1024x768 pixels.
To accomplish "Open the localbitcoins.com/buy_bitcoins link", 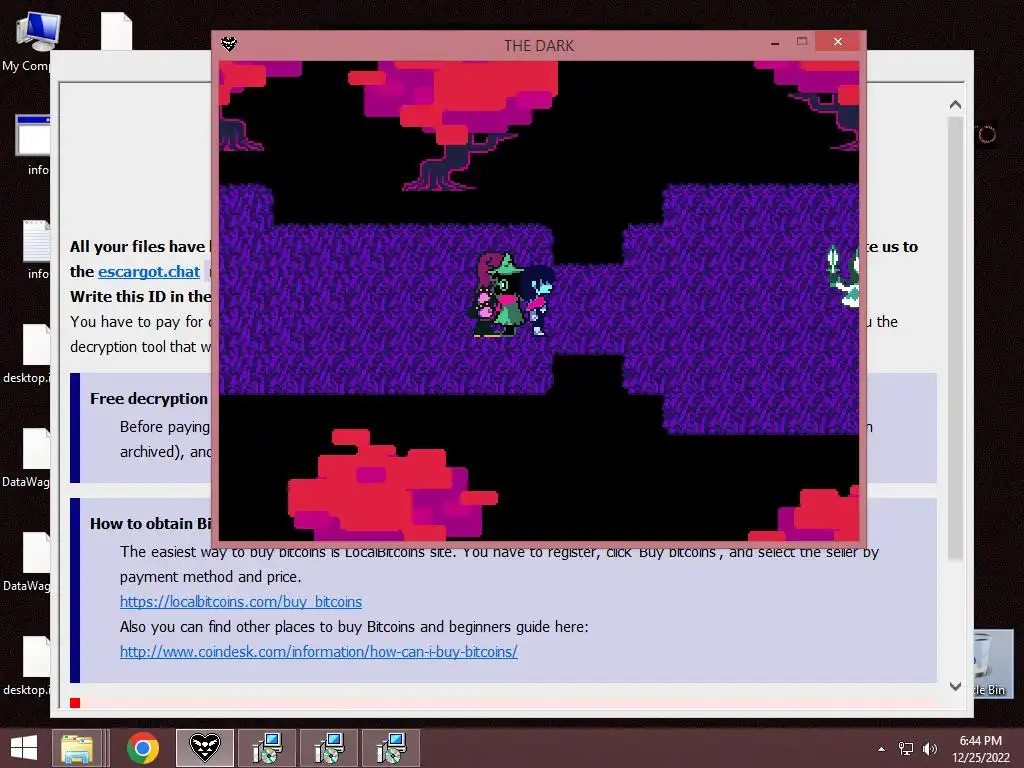I will [x=240, y=601].
